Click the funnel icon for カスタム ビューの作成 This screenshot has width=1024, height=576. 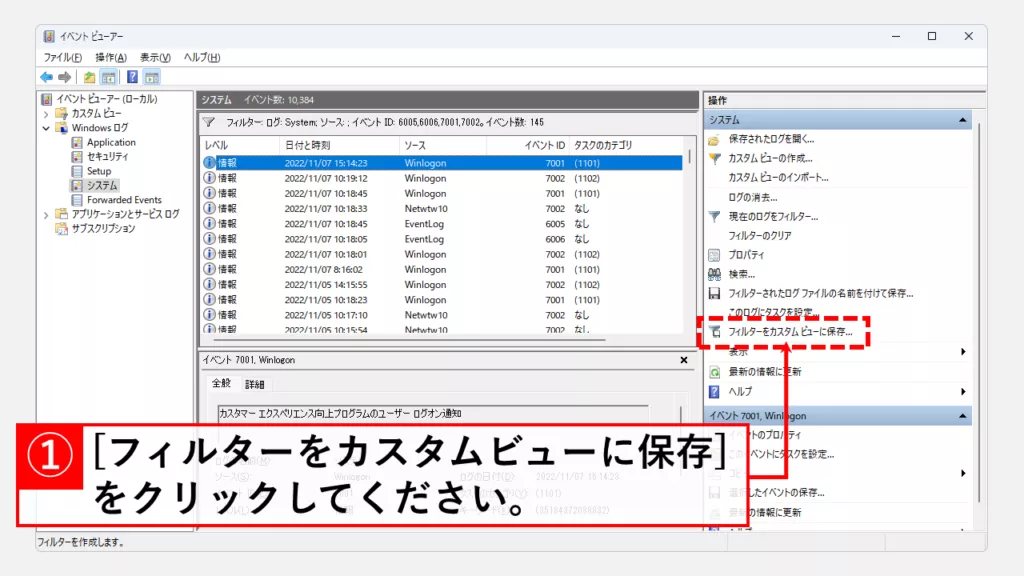point(714,158)
